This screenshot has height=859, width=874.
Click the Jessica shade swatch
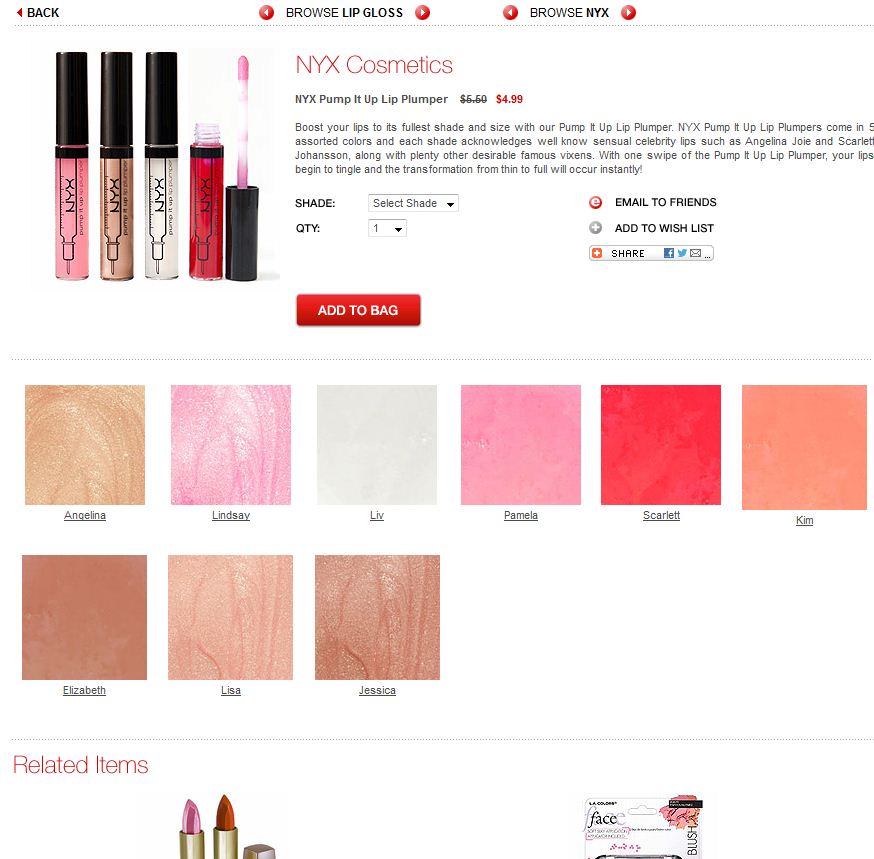pos(377,617)
